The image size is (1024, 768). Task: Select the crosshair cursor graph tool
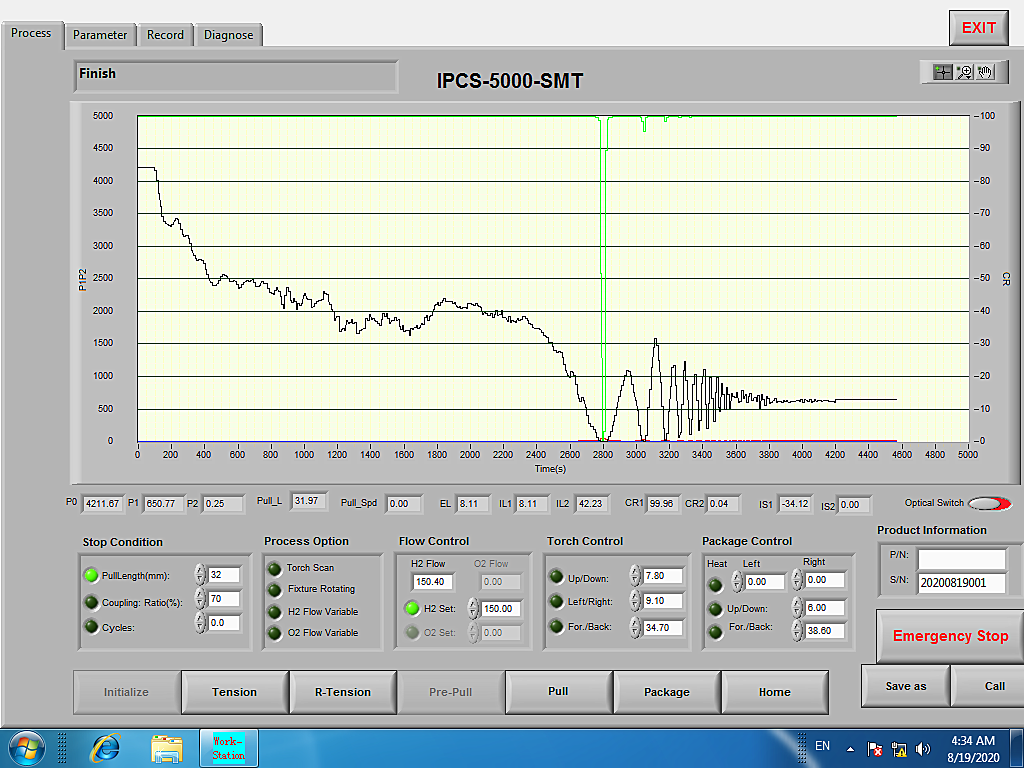[941, 72]
